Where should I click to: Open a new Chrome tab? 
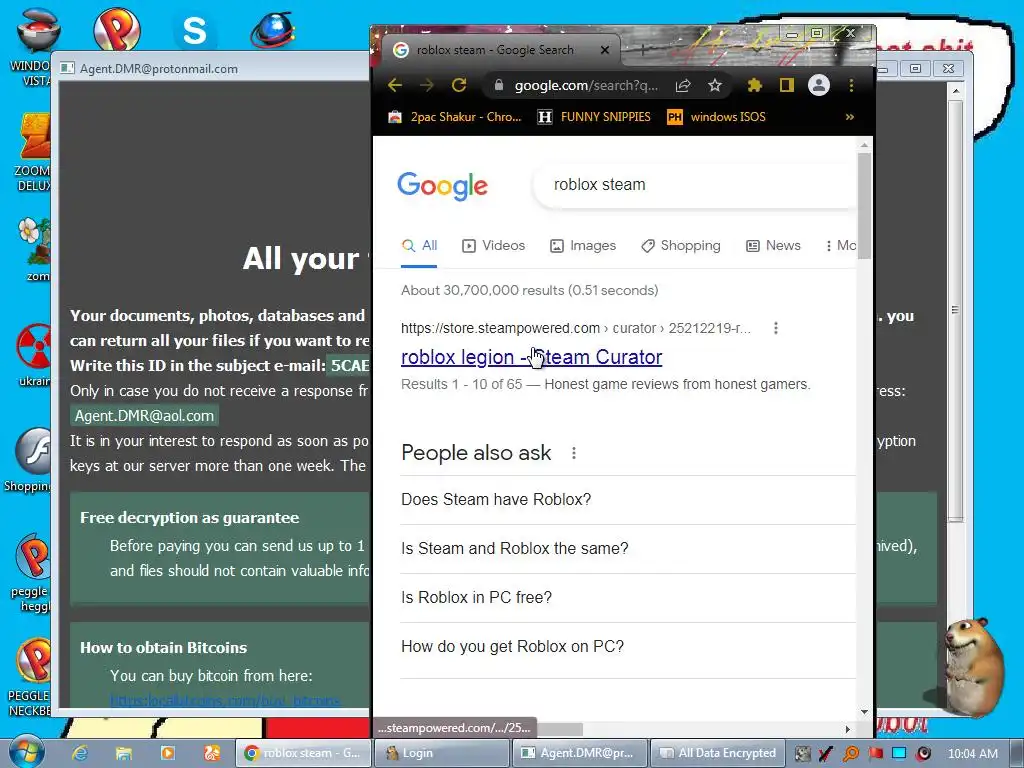click(643, 50)
